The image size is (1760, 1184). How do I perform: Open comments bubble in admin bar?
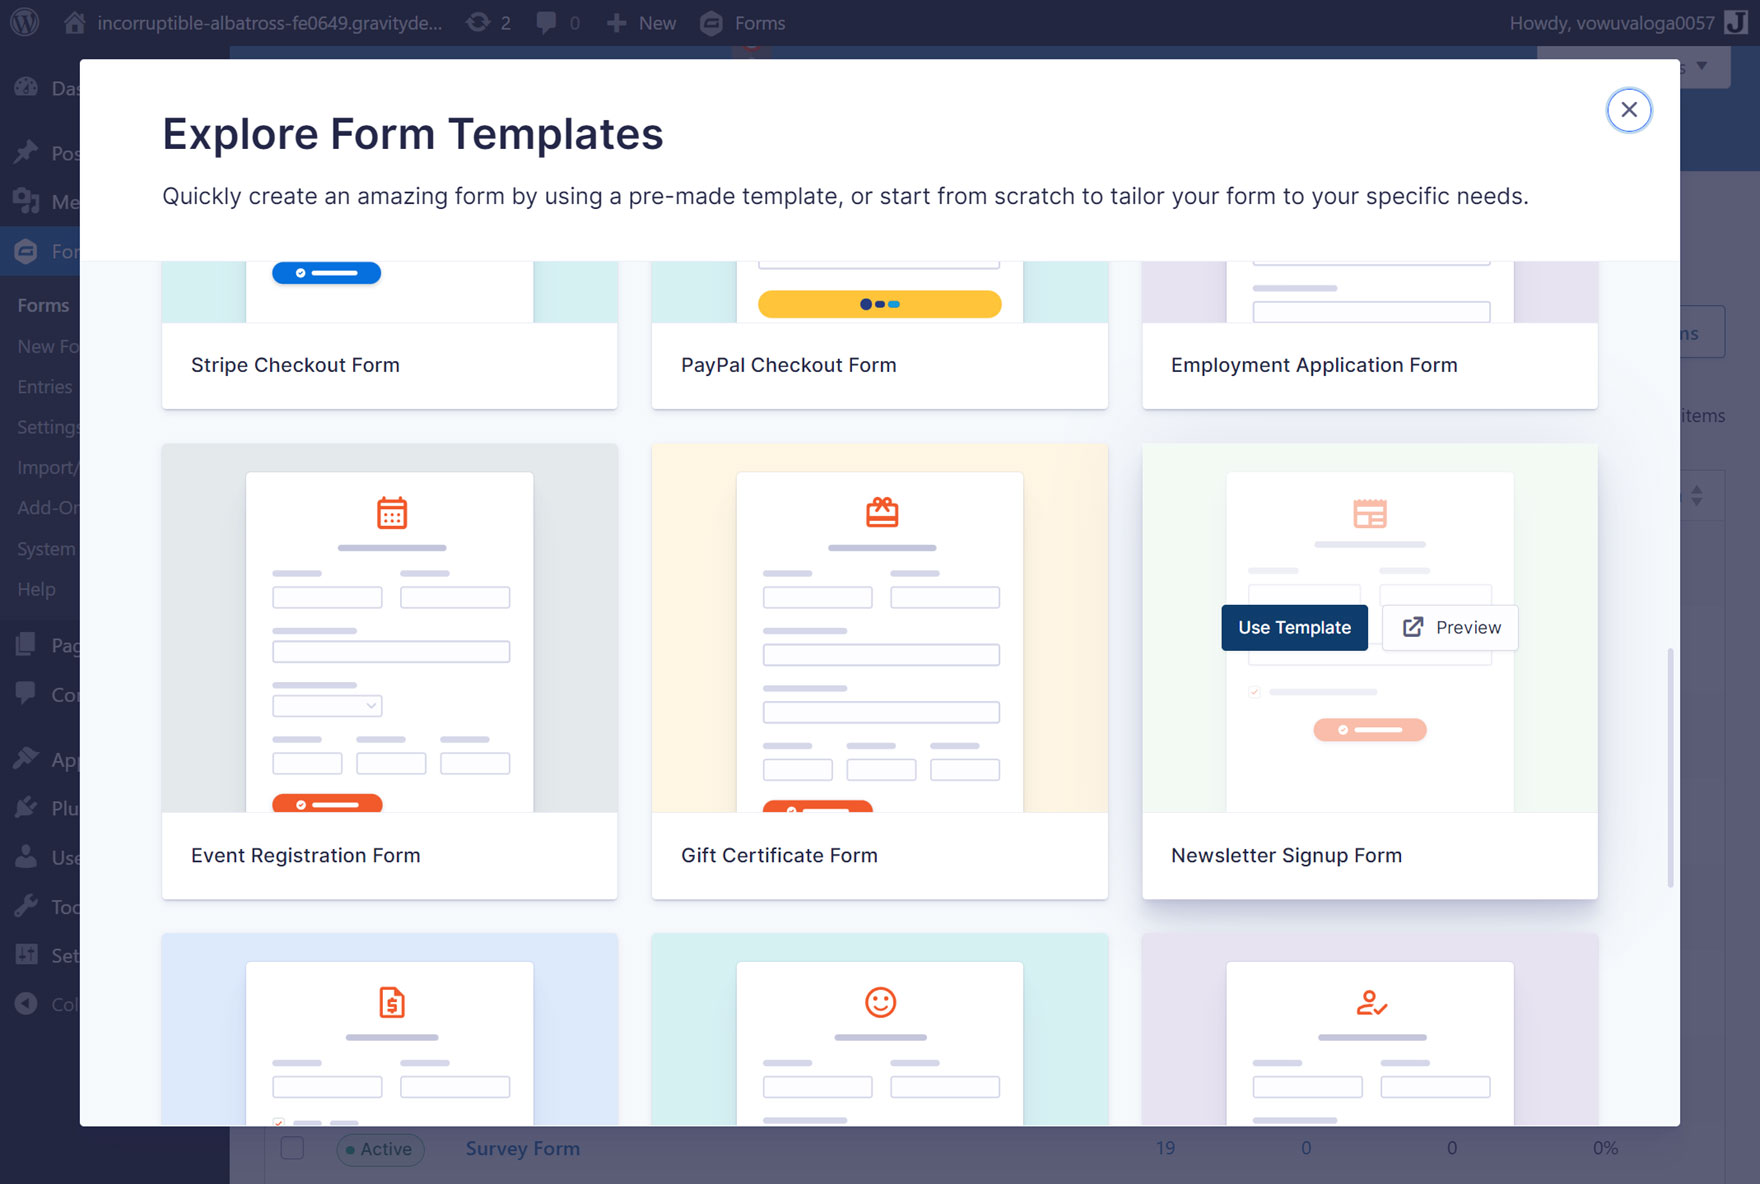point(558,22)
